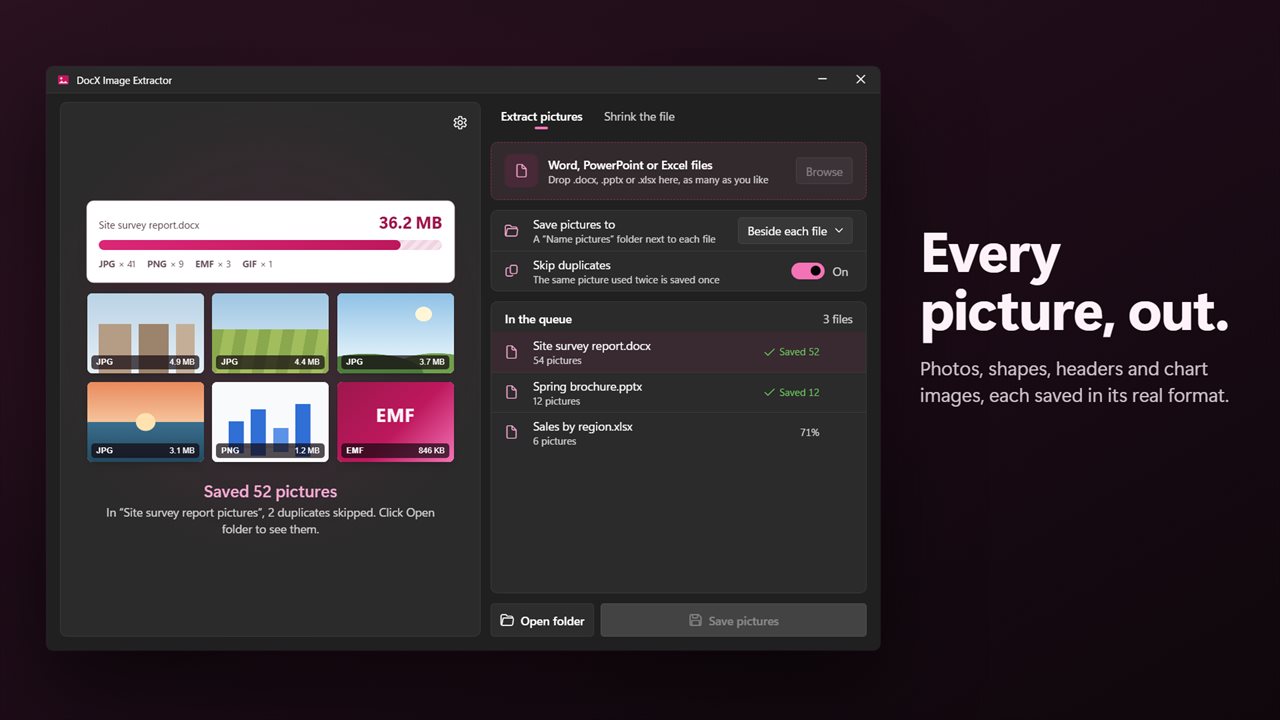Close the DocX Image Extractor window
Screen dimensions: 1280x720
click(861, 80)
